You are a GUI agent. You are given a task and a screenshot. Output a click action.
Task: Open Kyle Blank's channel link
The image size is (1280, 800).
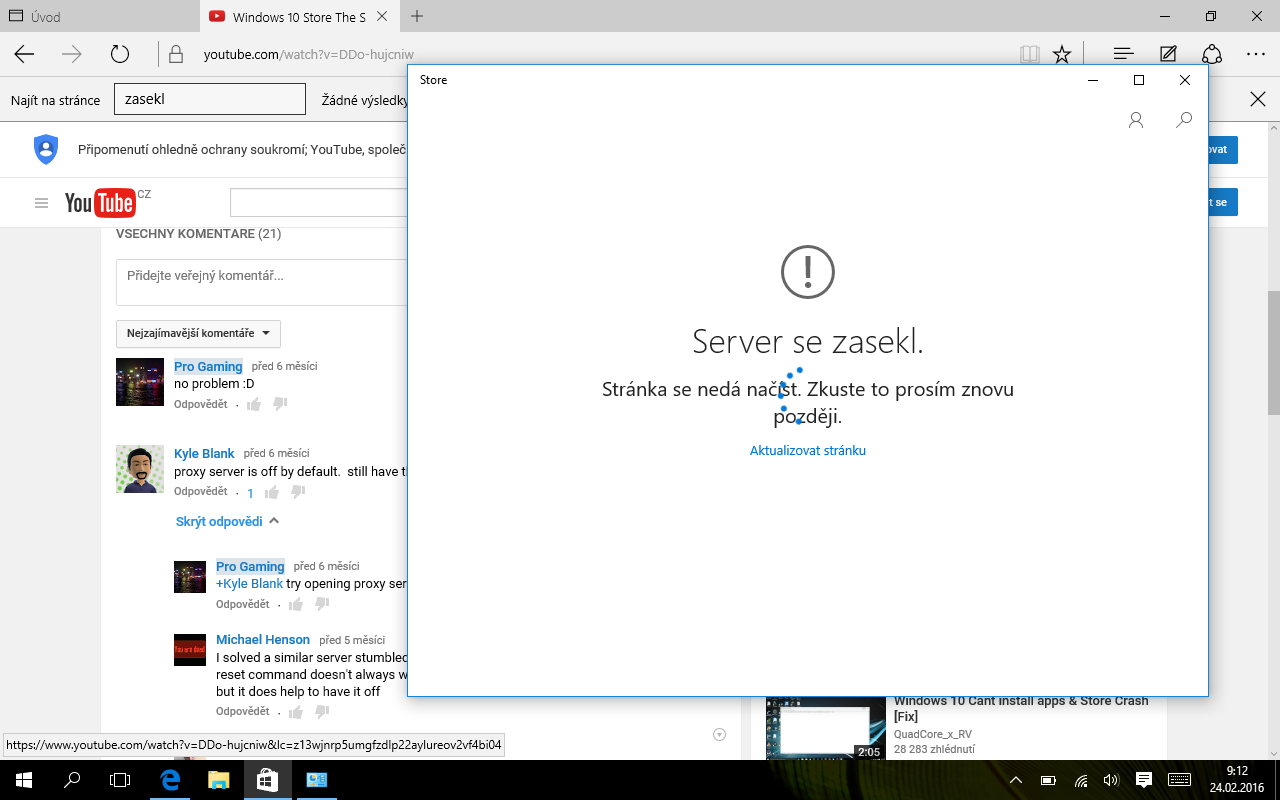(x=204, y=454)
